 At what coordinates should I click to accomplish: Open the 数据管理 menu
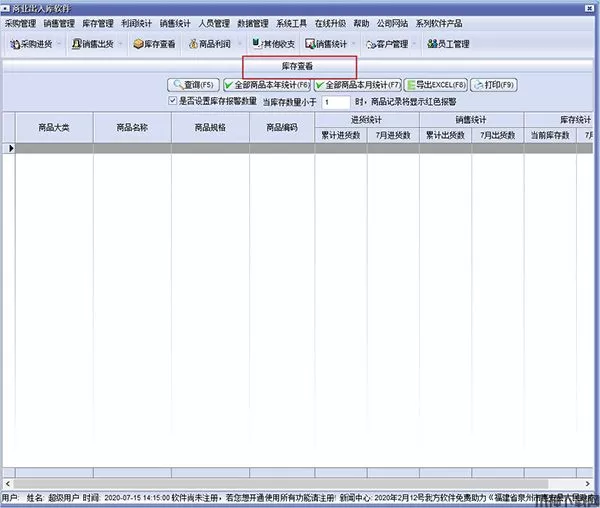pyautogui.click(x=253, y=23)
